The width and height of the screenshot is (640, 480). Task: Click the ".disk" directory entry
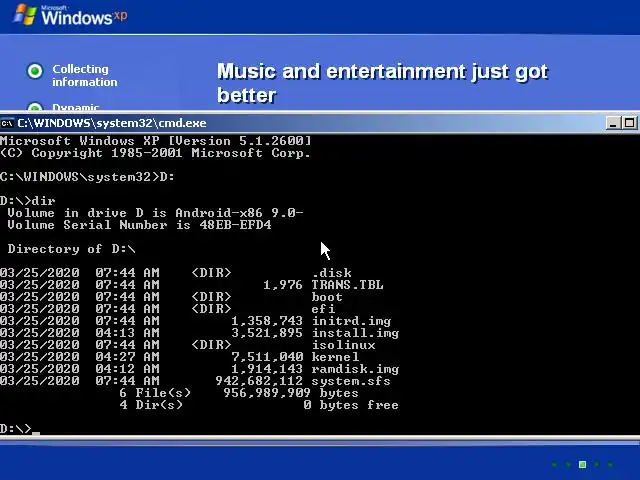(331, 273)
